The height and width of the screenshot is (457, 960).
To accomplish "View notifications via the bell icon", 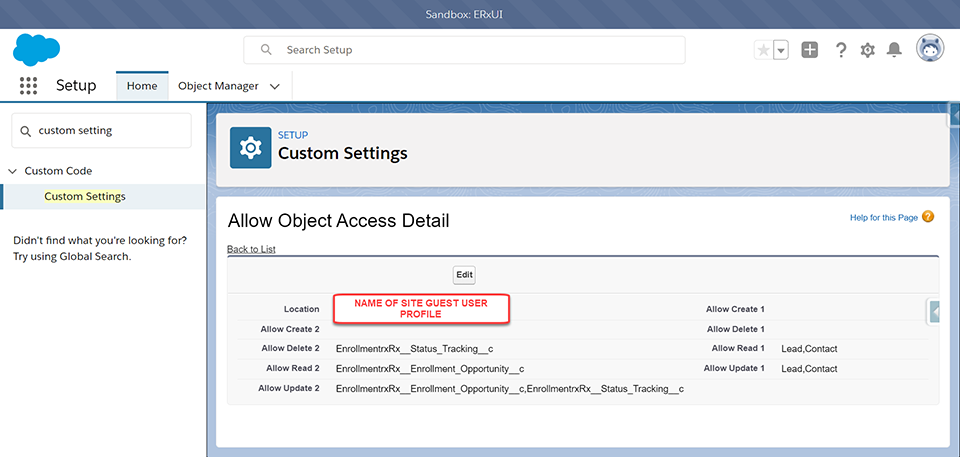I will (x=894, y=50).
